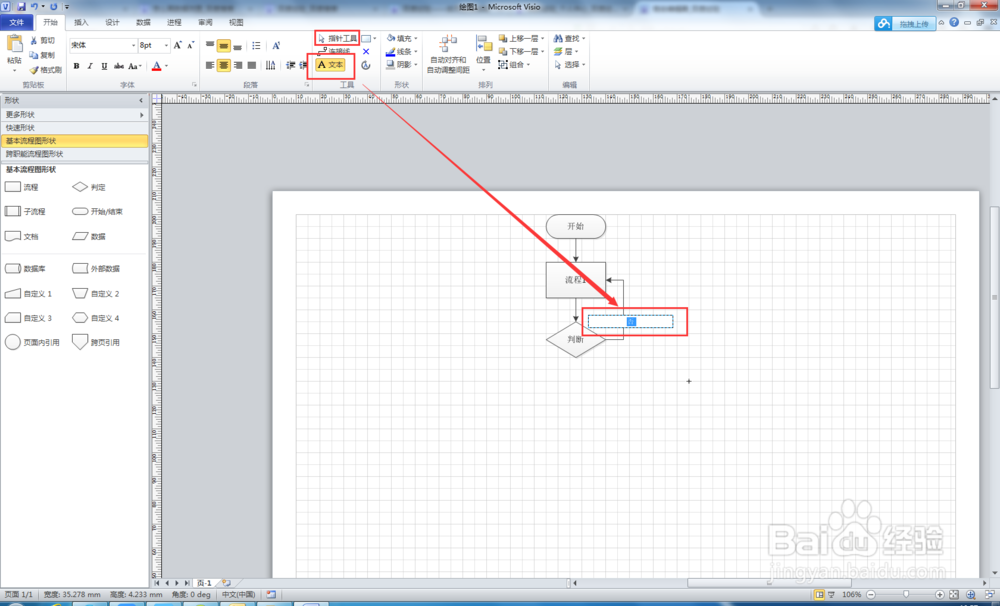
Task: Toggle Strikethrough formatting
Action: 119,66
